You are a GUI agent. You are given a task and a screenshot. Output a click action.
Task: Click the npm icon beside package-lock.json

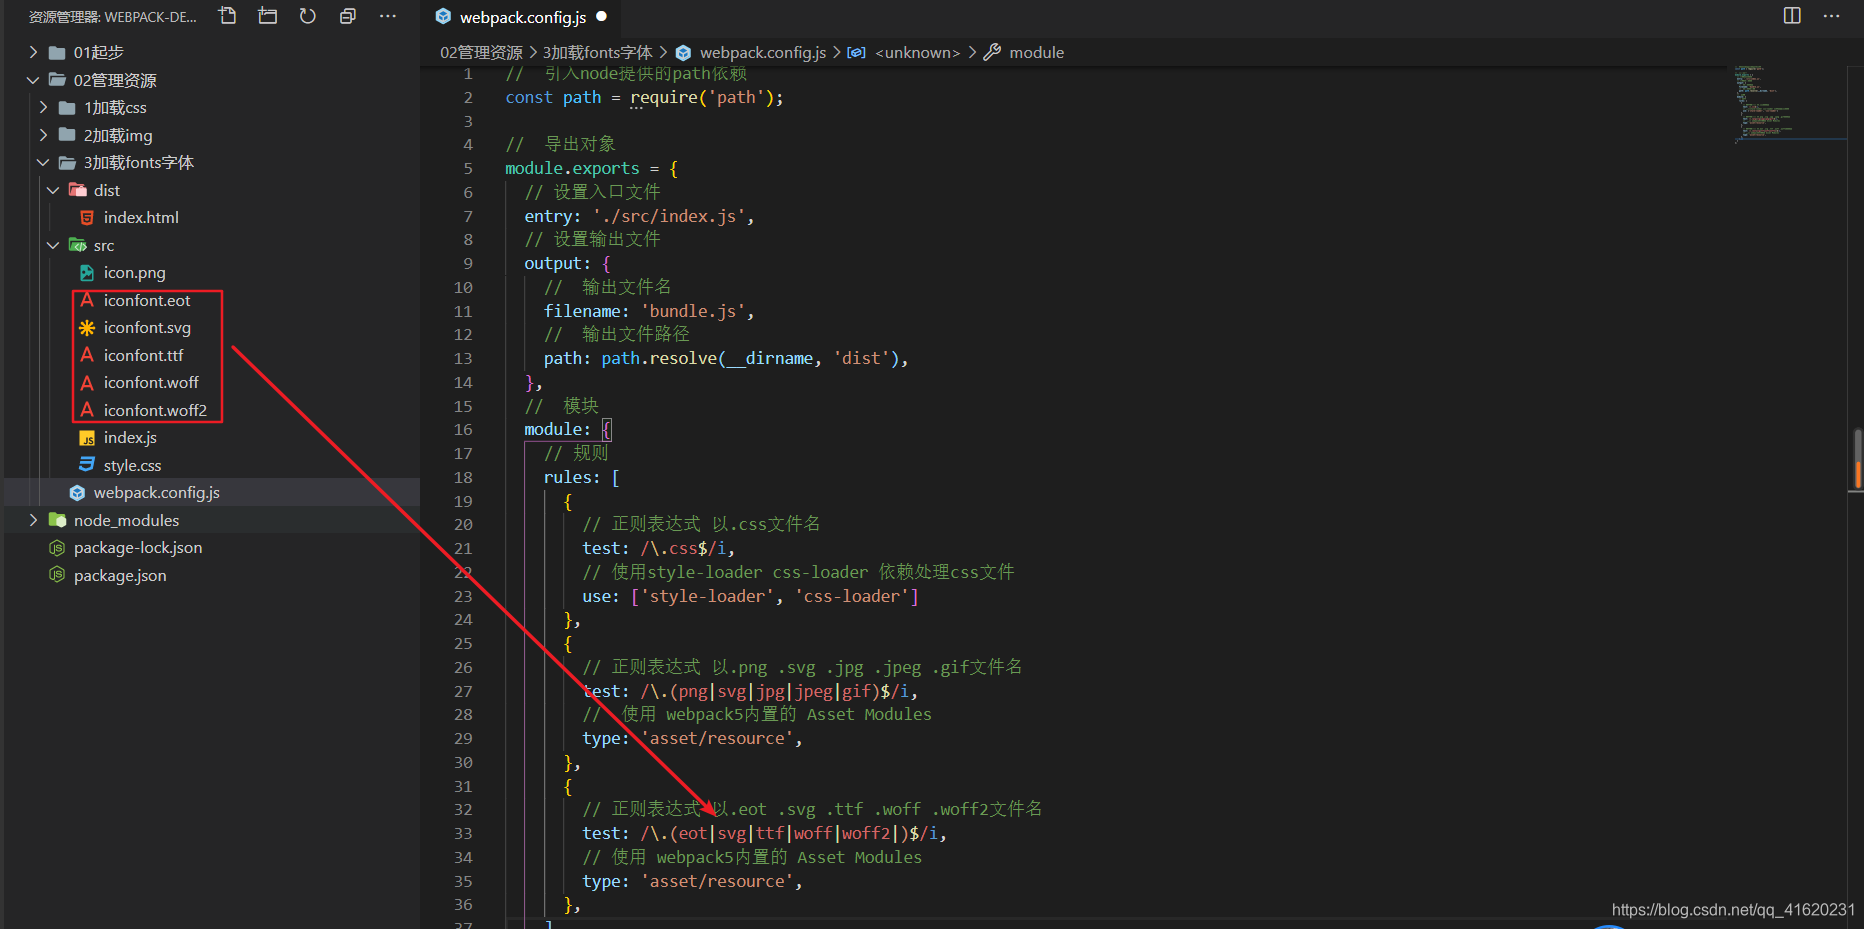pyautogui.click(x=57, y=547)
